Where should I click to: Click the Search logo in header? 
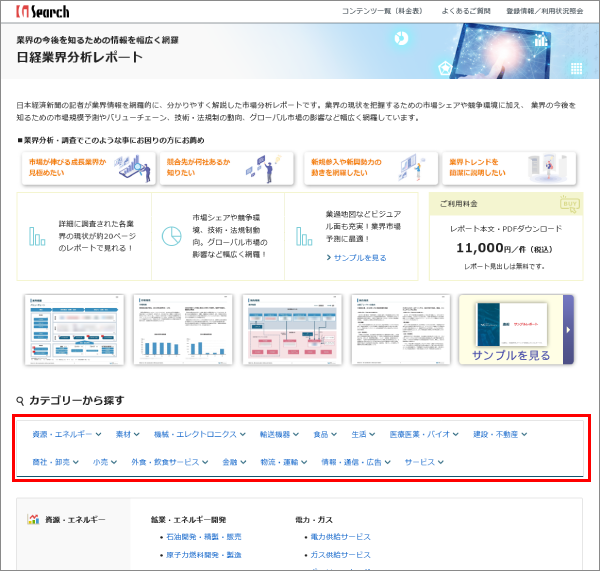coord(42,11)
